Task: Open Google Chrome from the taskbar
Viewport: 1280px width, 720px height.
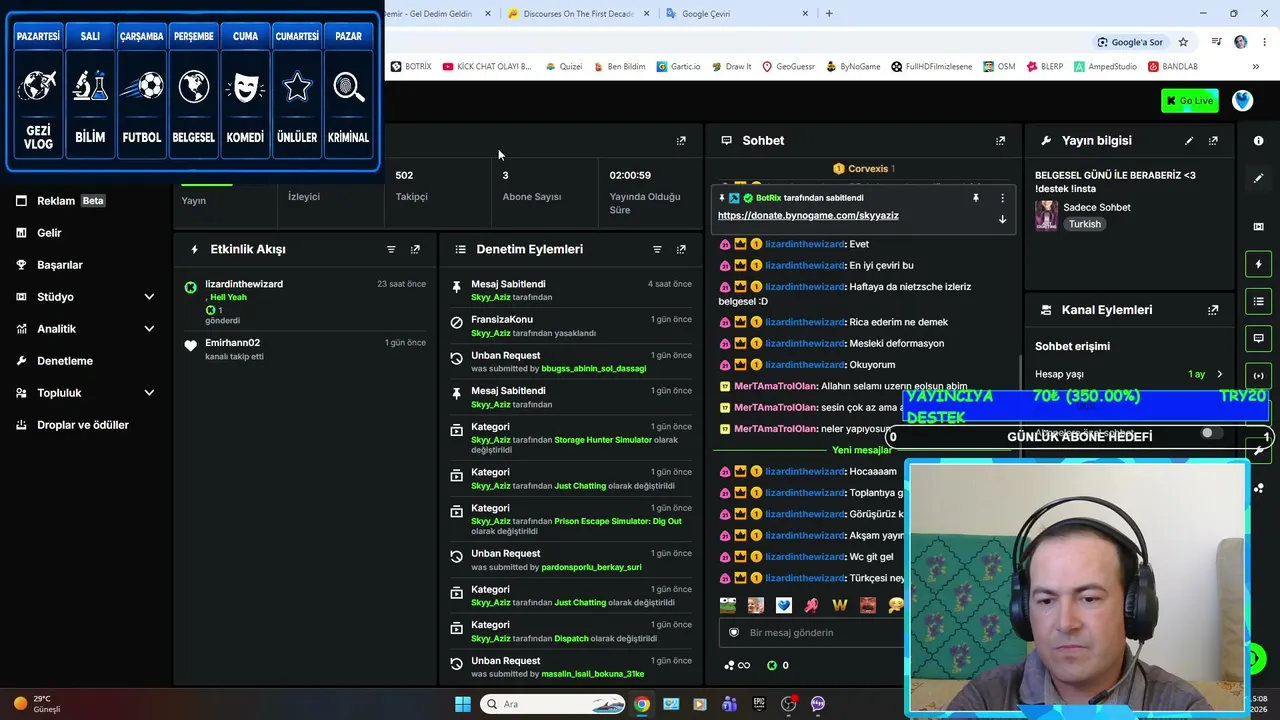Action: point(642,704)
